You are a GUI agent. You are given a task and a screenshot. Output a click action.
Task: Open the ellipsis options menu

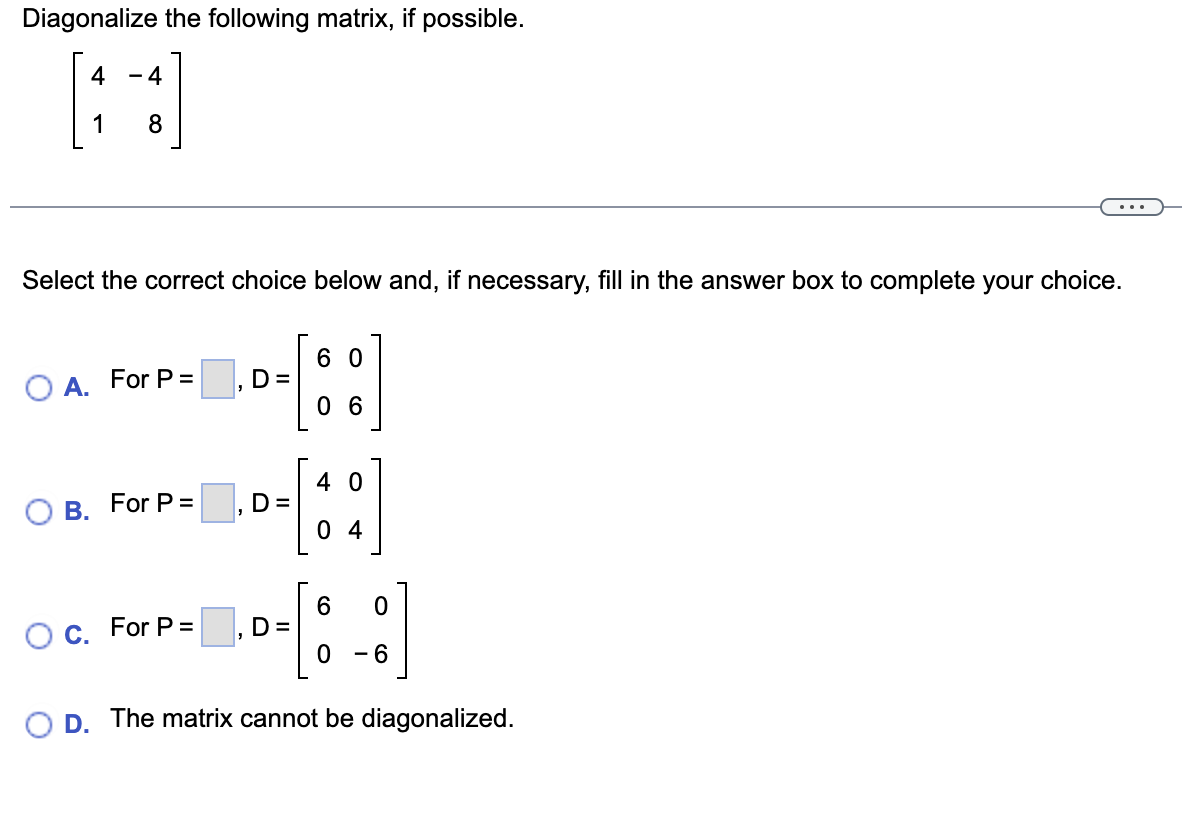pyautogui.click(x=1130, y=206)
